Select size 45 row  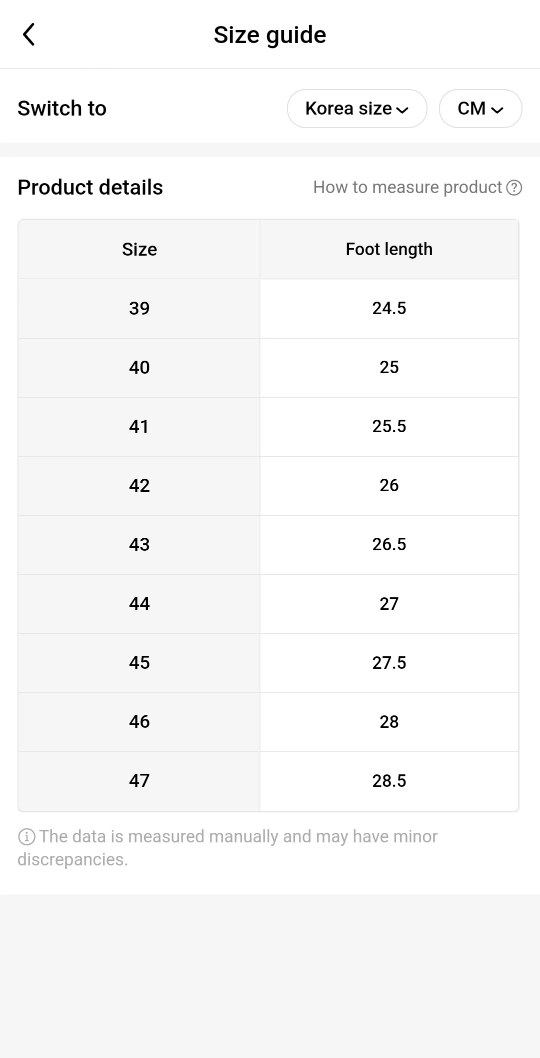click(268, 663)
